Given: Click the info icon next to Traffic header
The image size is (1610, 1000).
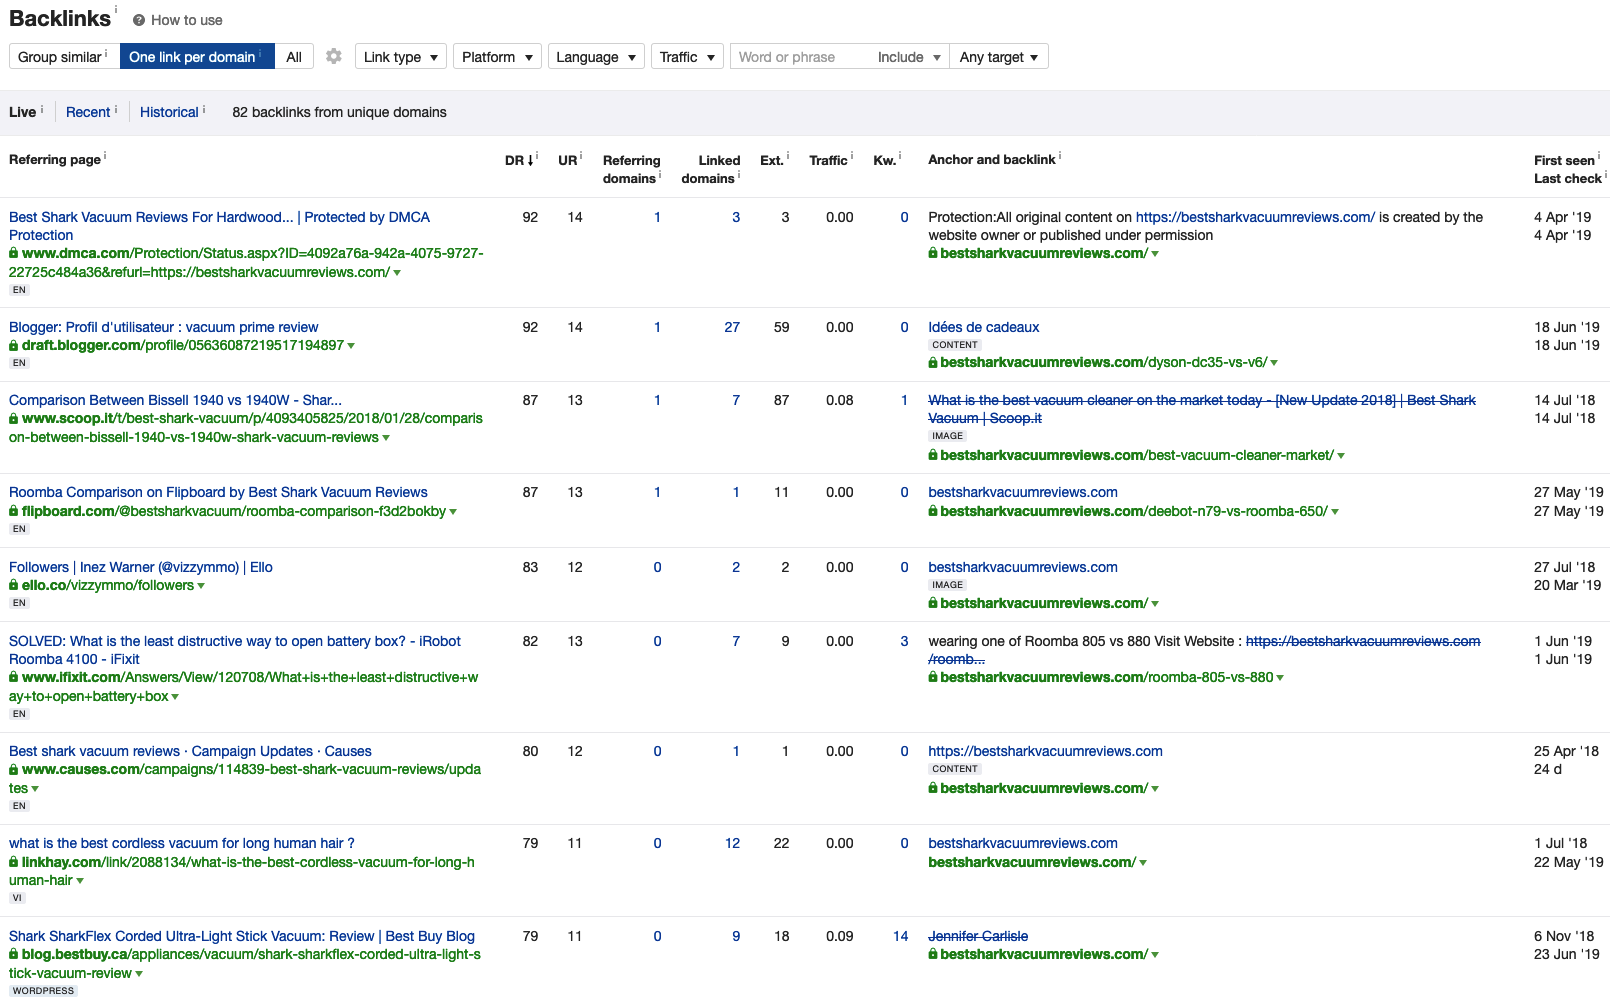Looking at the screenshot, I should click(x=852, y=156).
